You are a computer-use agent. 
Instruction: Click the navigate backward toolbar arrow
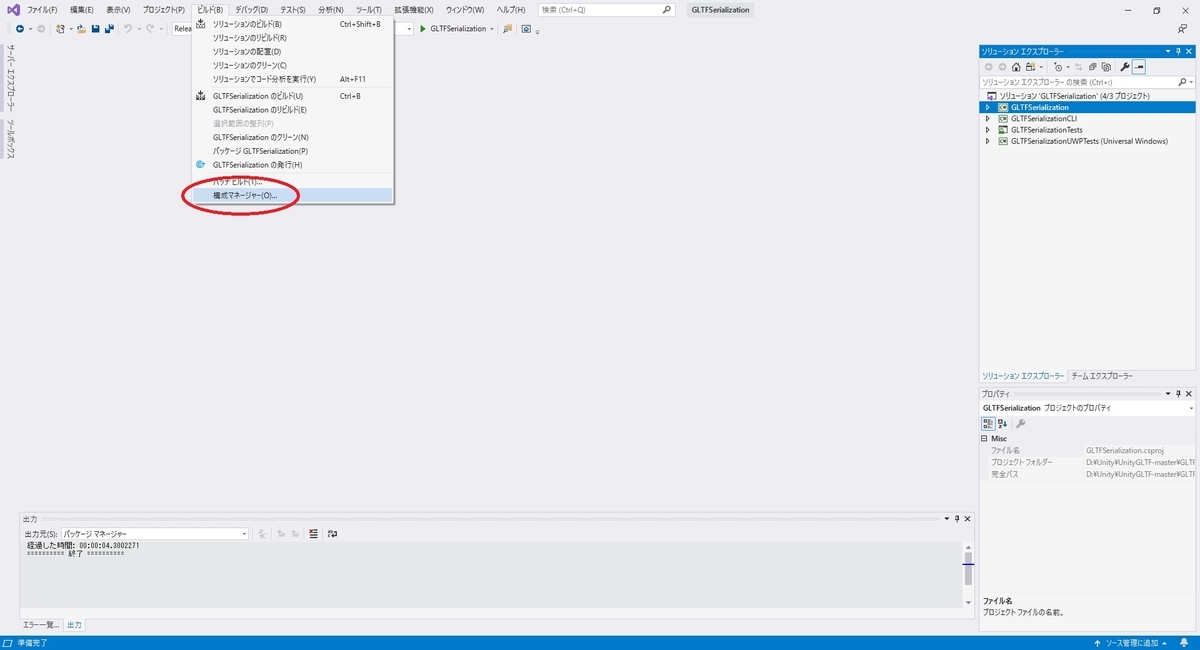[x=20, y=28]
